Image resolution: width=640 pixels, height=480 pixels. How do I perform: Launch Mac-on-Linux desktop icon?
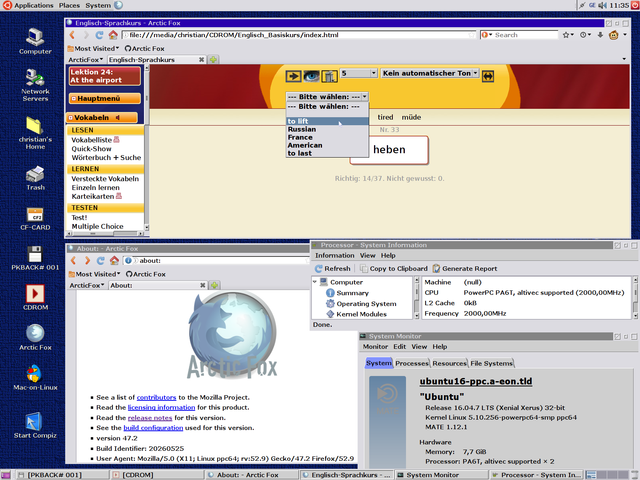click(35, 378)
